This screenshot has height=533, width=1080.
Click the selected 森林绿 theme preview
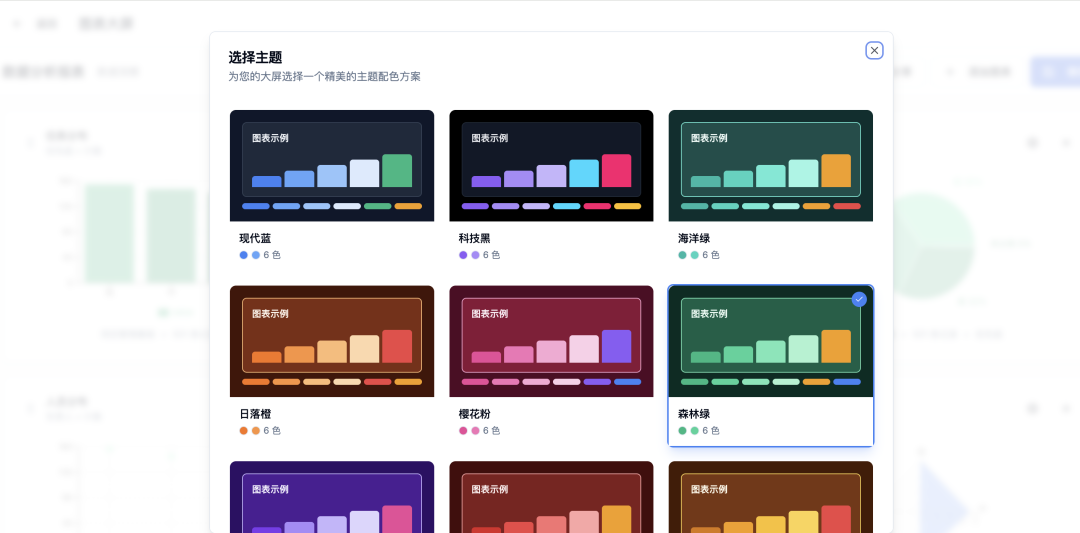[771, 342]
